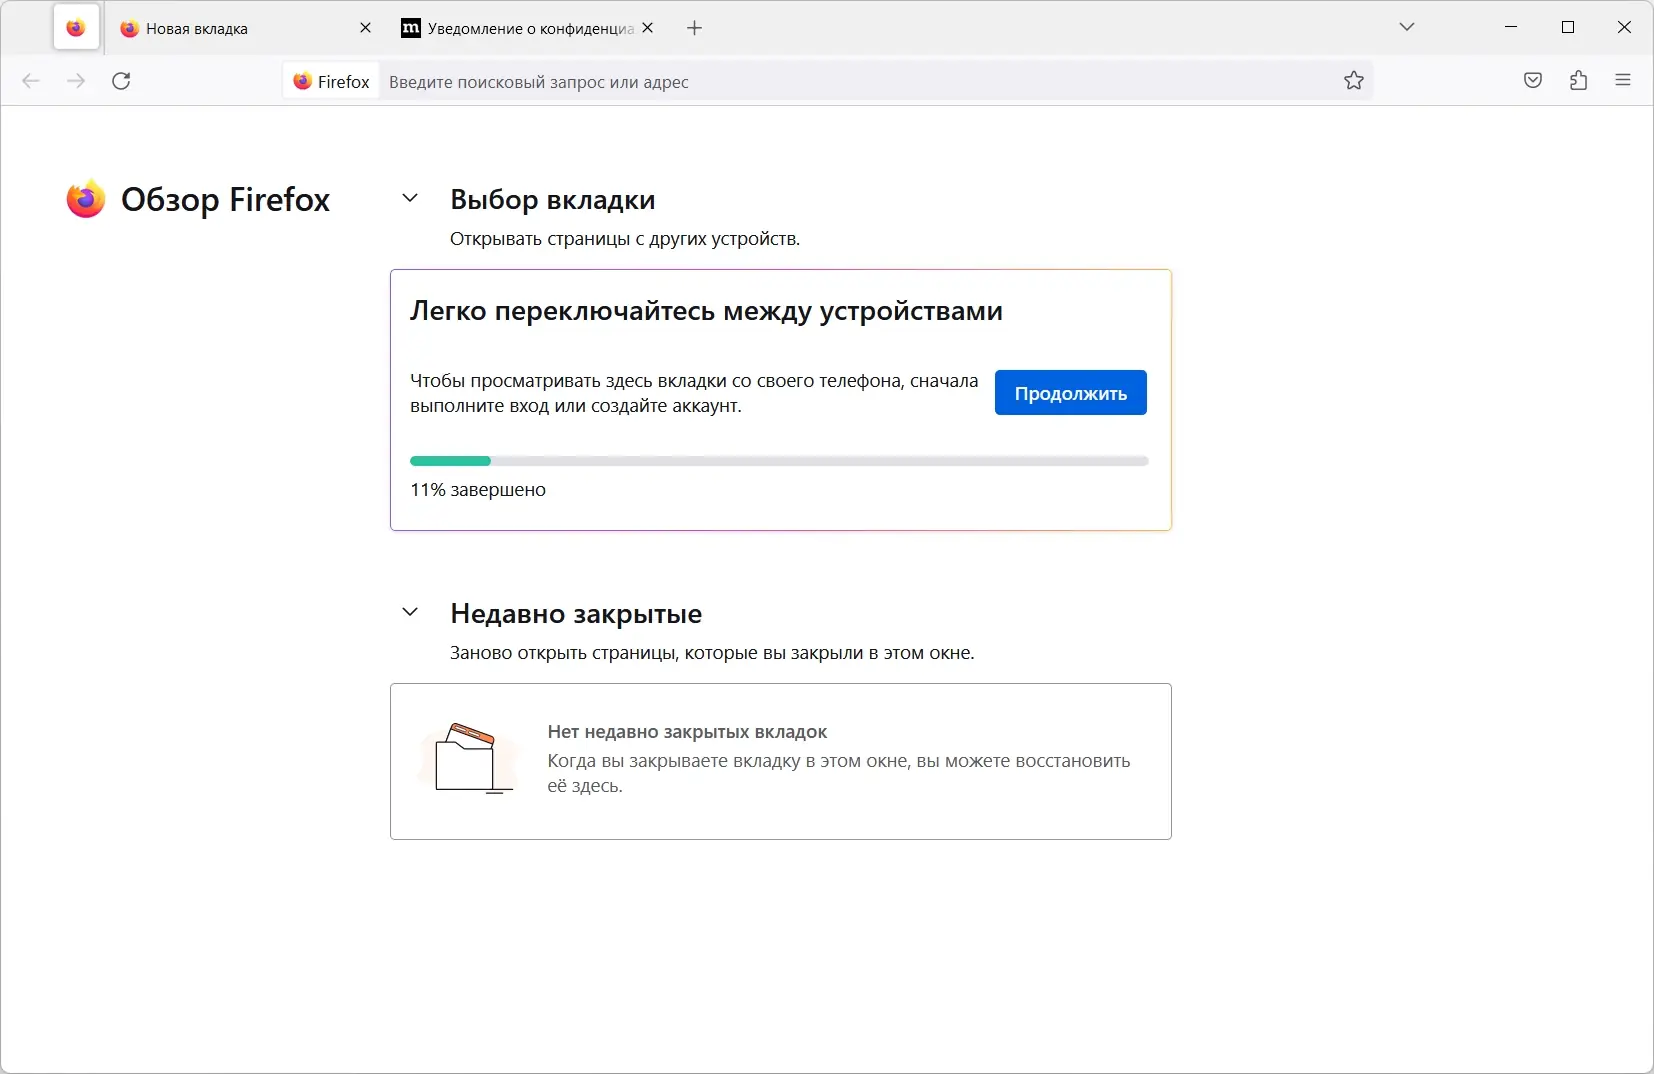Screen dimensions: 1654x1074
Task: Collapse the Недавно закрытые section
Action: tap(410, 612)
